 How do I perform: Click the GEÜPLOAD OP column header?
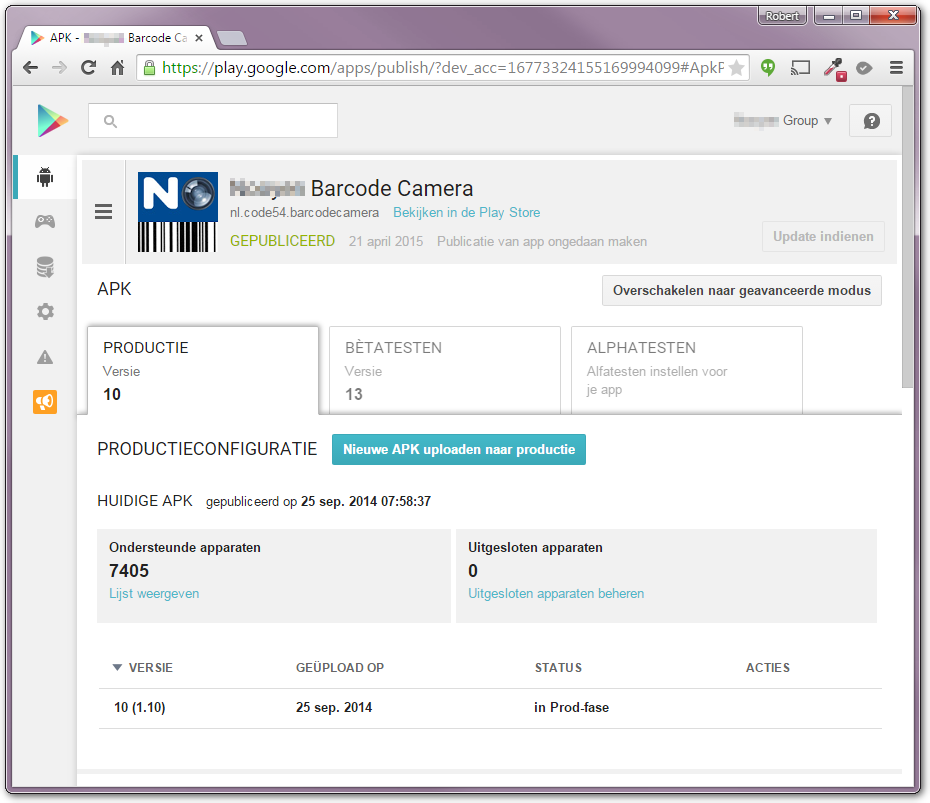(340, 668)
